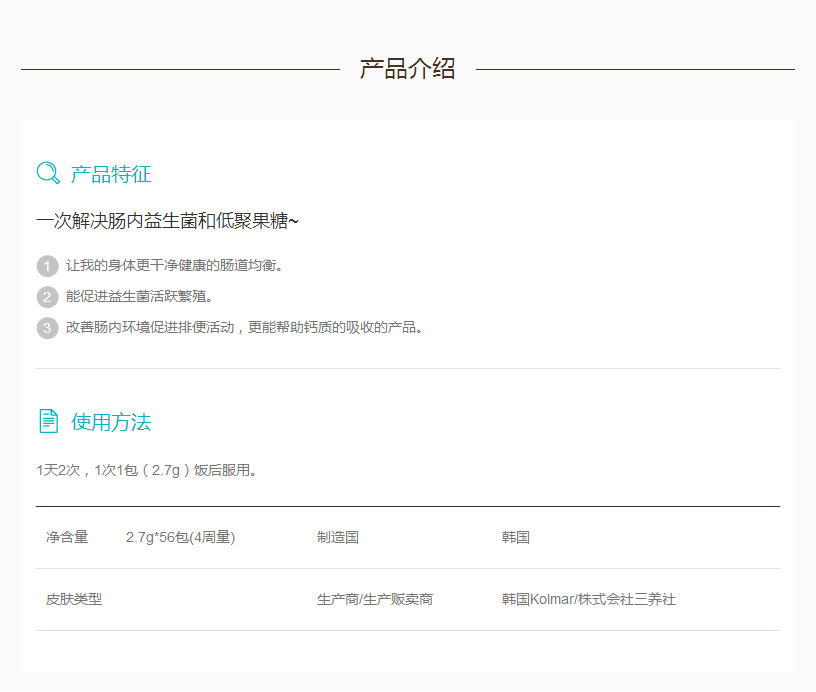
Task: Click the number 2 circle badge
Action: 47,297
